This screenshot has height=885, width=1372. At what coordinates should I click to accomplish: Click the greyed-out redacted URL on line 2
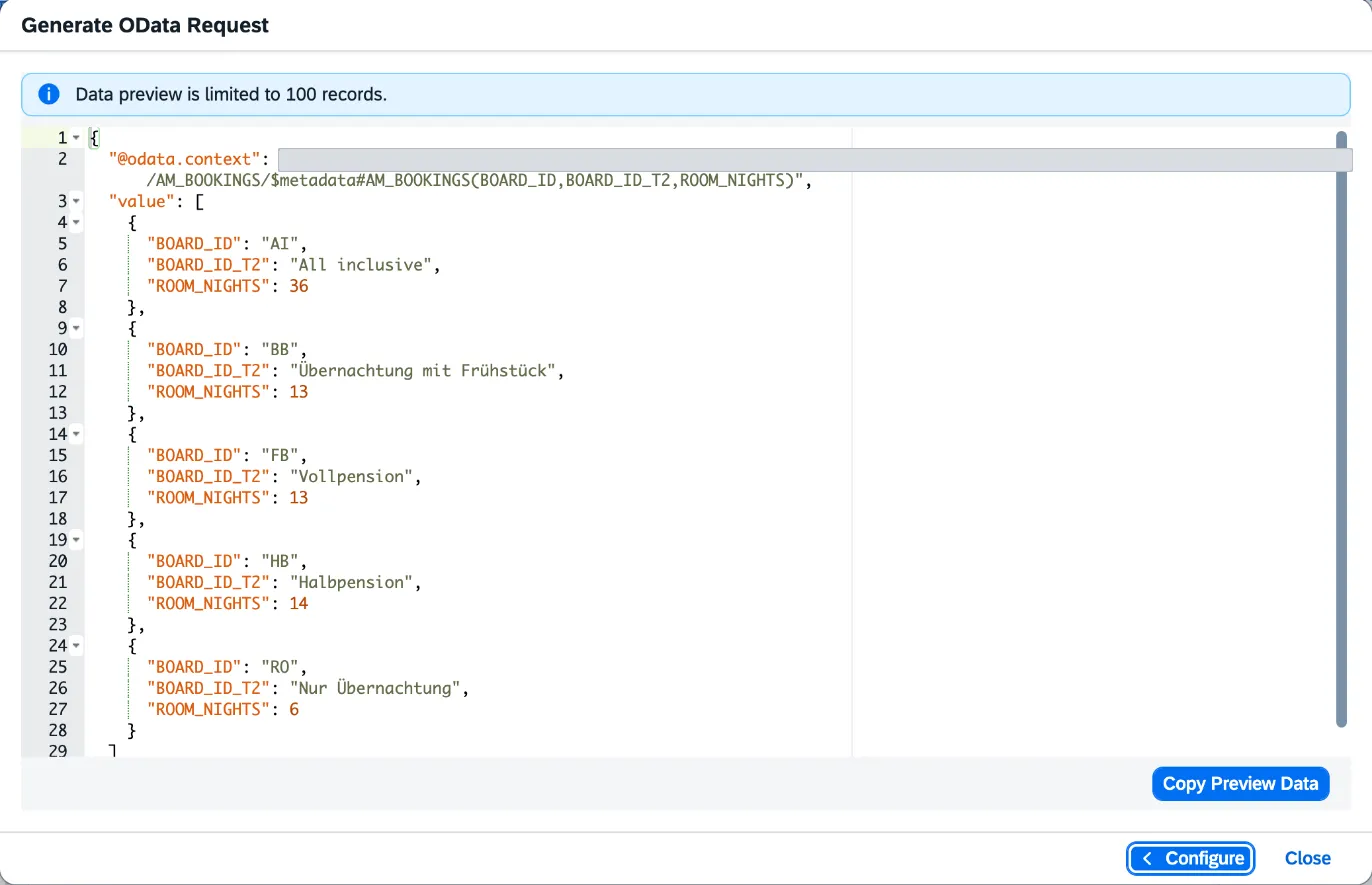(814, 159)
